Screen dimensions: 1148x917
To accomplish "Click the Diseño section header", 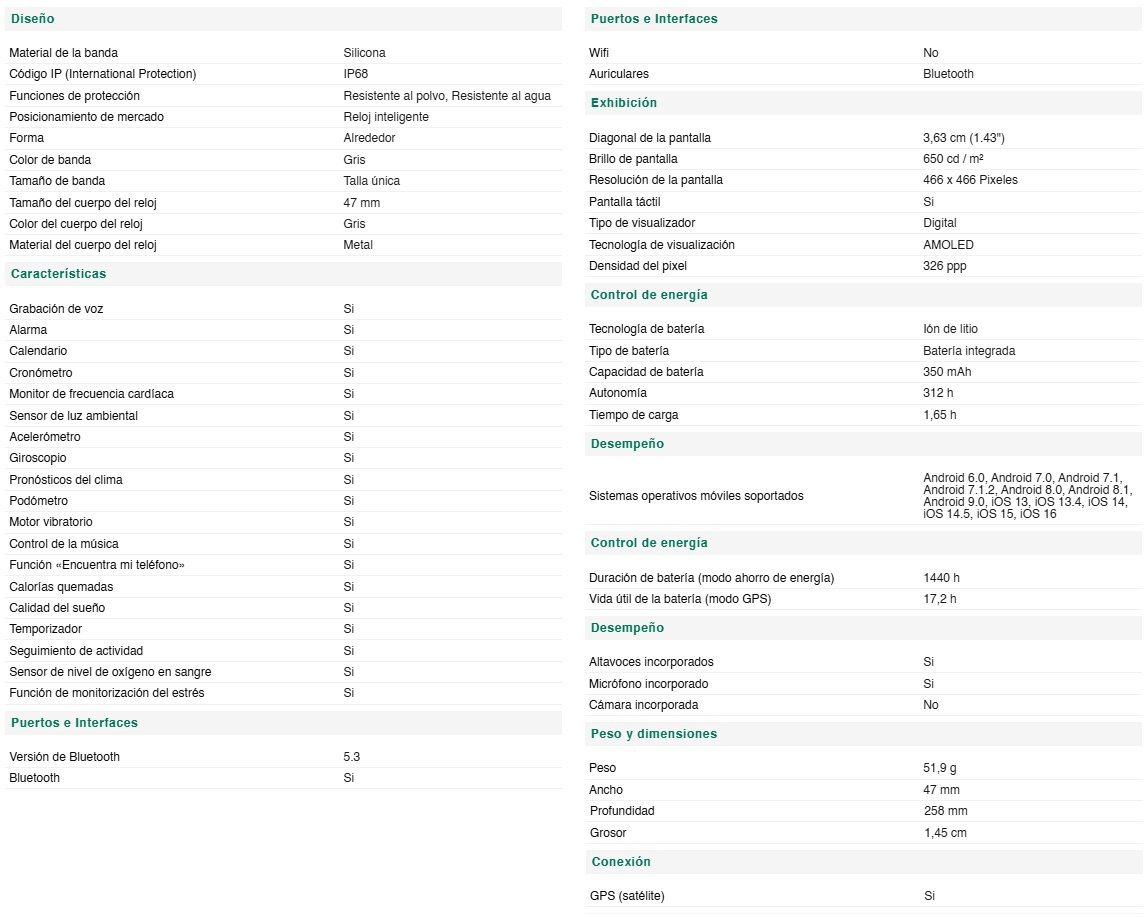I will pyautogui.click(x=32, y=19).
